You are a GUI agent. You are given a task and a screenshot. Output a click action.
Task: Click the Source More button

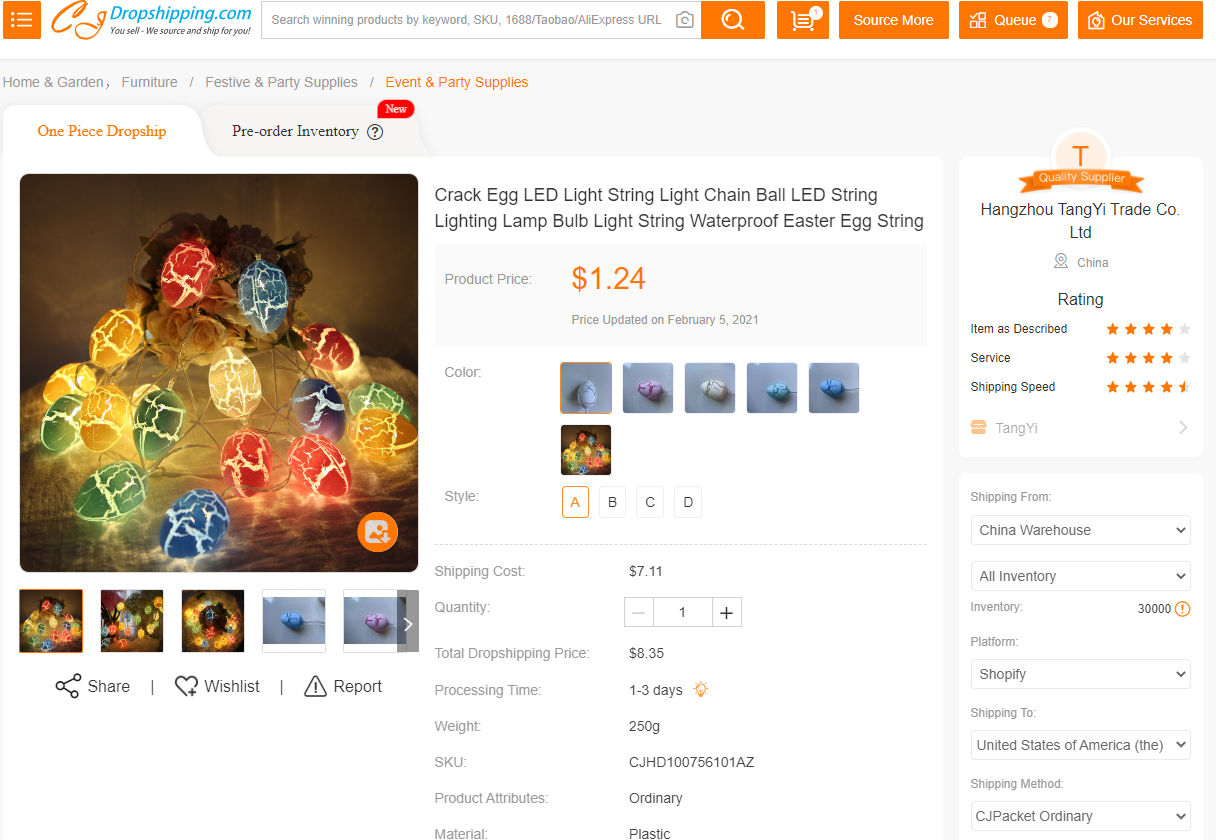click(893, 20)
